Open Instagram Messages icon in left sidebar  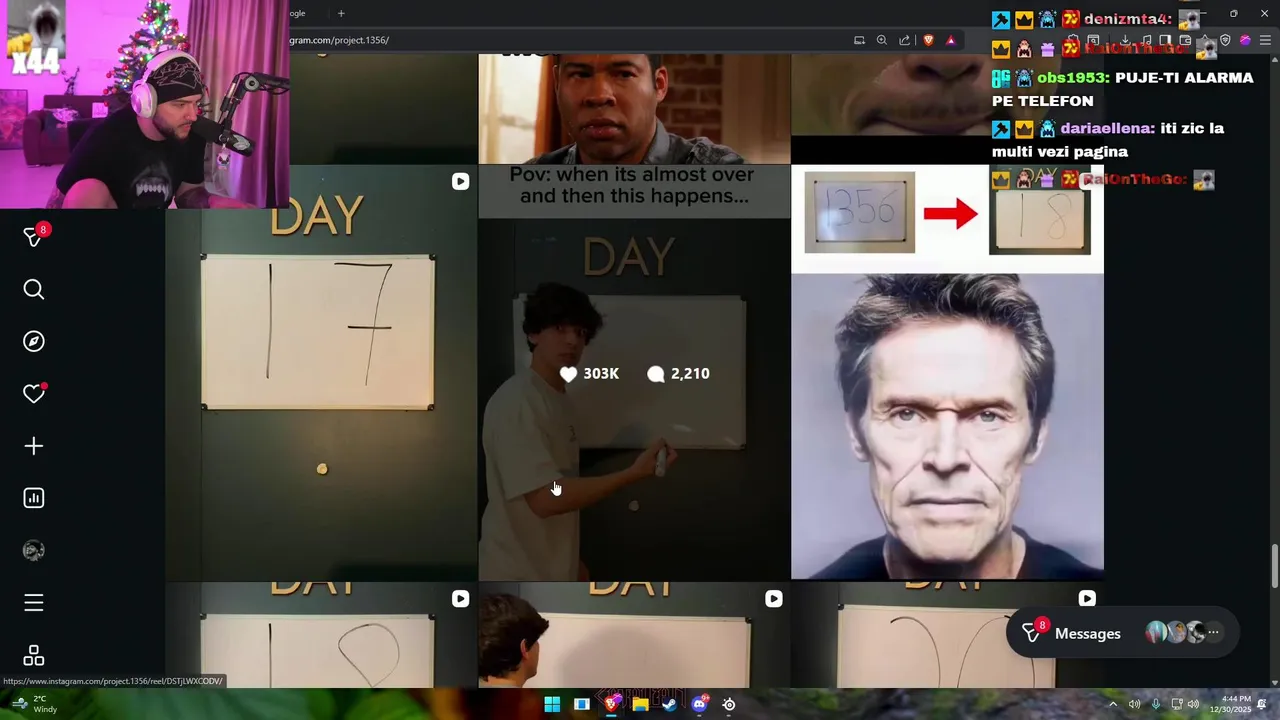point(34,236)
